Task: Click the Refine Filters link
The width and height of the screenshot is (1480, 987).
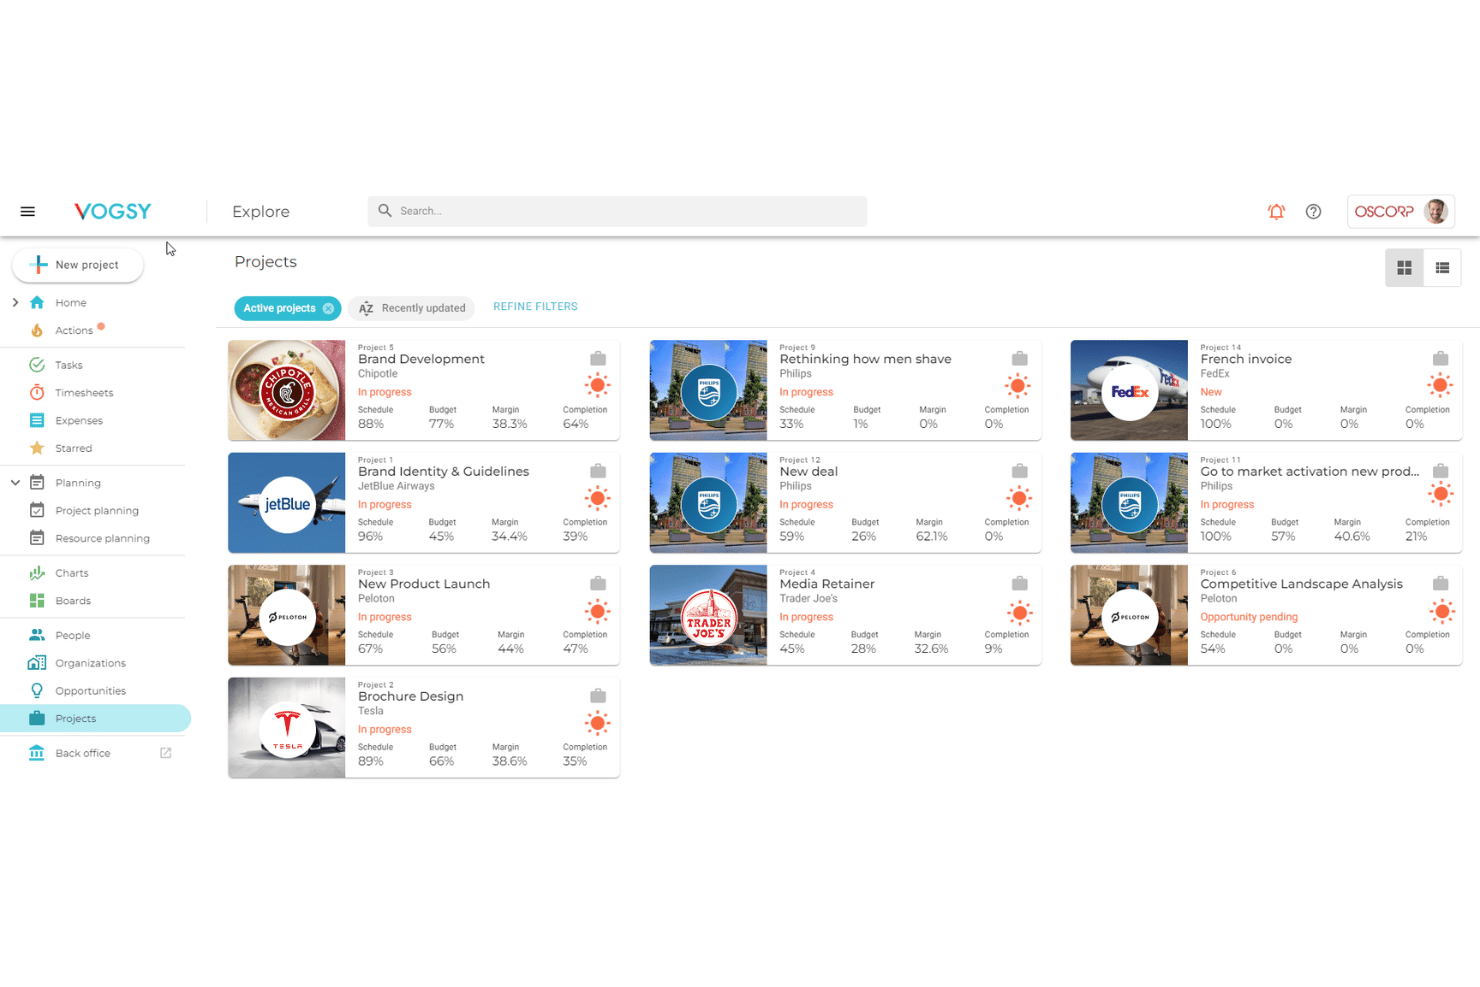Action: coord(535,307)
